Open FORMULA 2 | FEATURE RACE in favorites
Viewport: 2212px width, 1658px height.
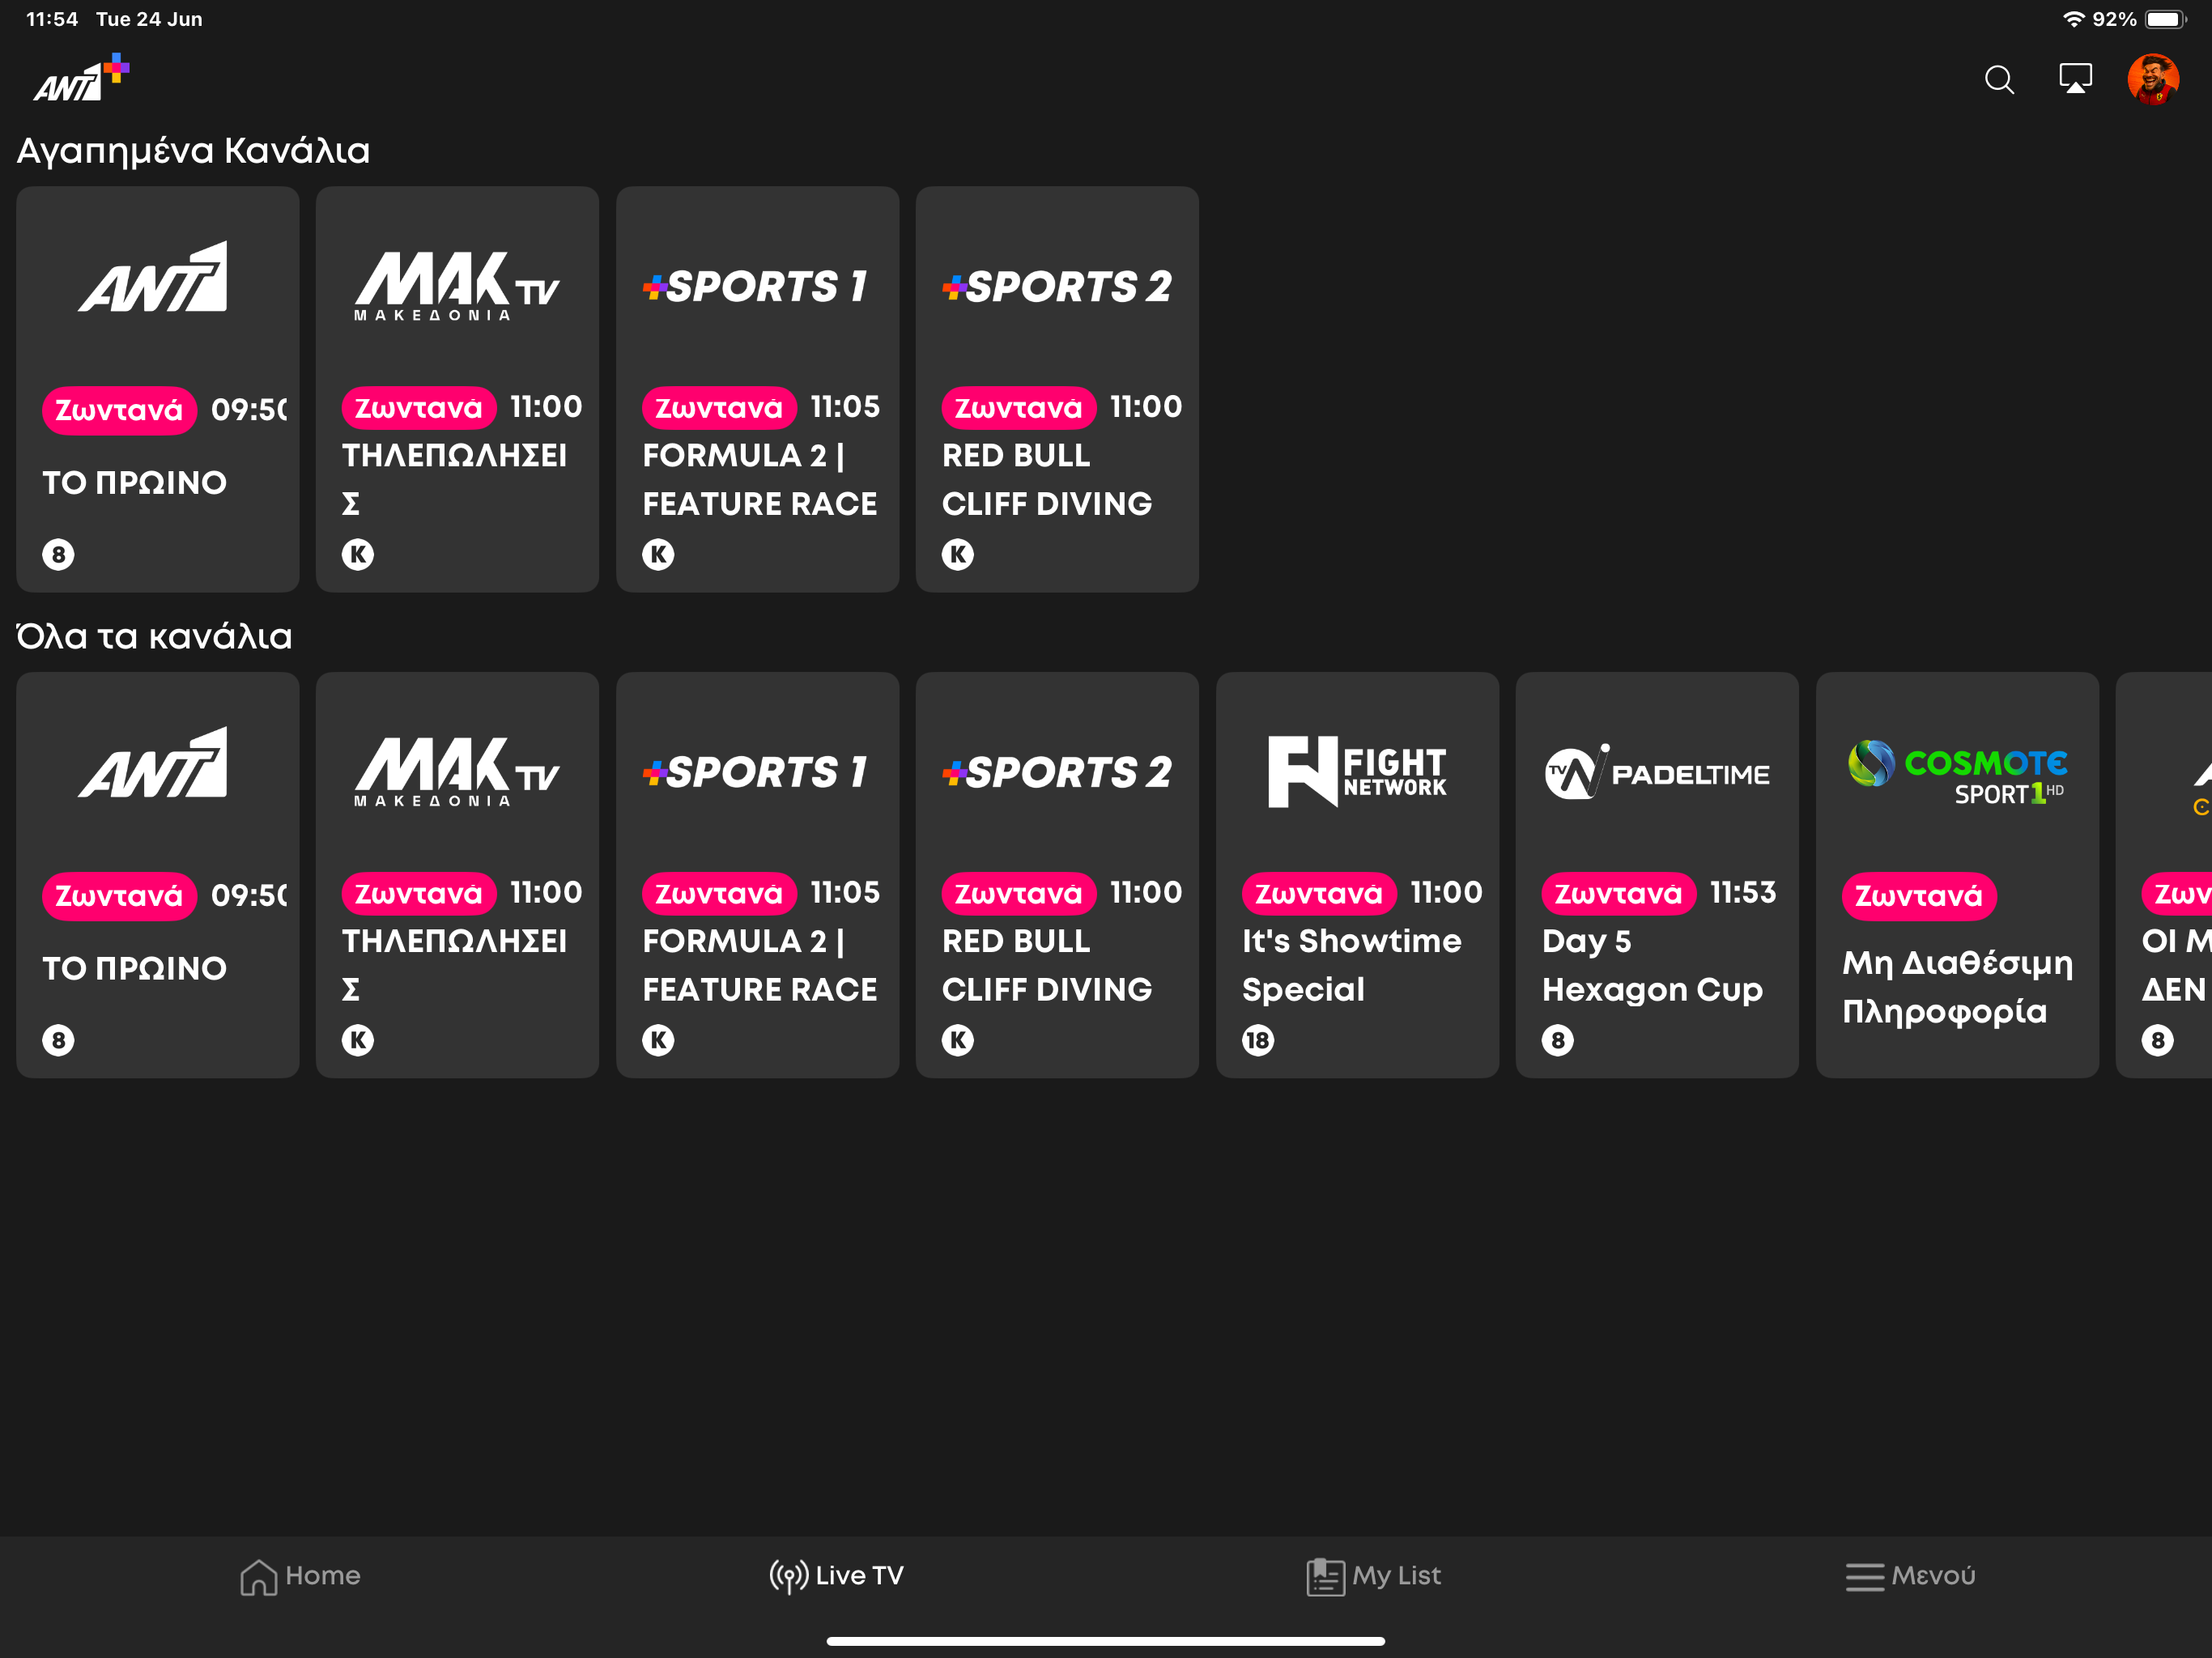pos(760,479)
